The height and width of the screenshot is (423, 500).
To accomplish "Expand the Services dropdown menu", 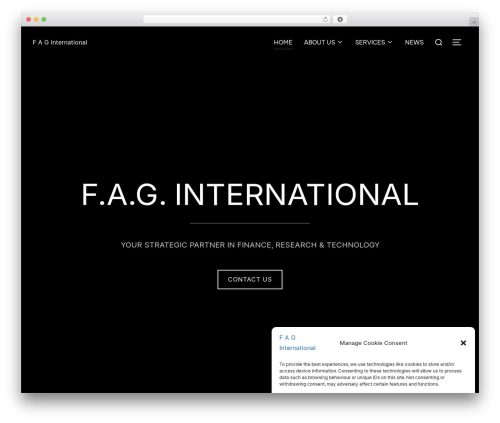I will (x=373, y=42).
